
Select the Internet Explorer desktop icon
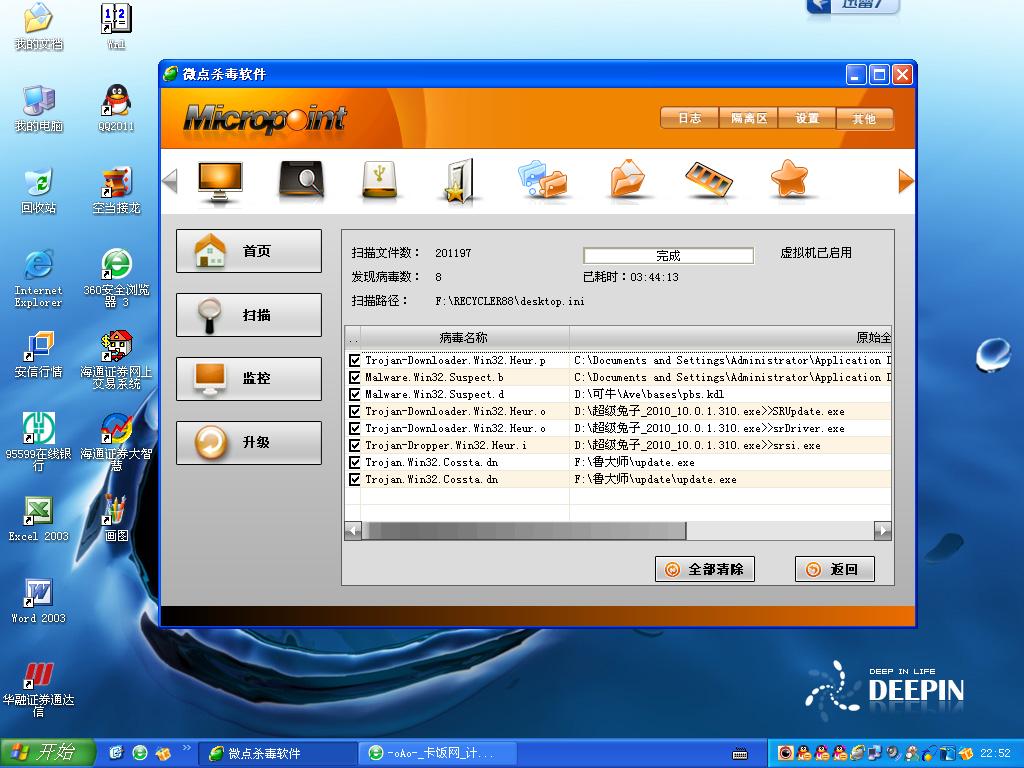coord(39,278)
